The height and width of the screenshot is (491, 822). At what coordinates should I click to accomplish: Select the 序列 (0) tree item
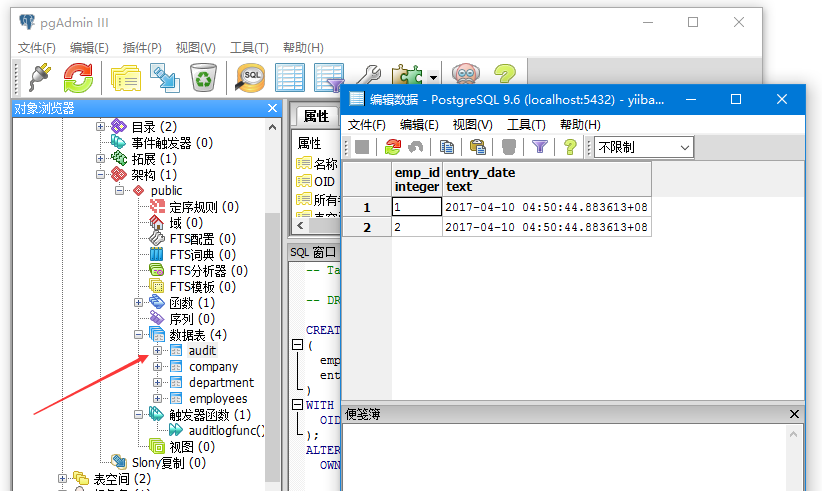coord(192,319)
